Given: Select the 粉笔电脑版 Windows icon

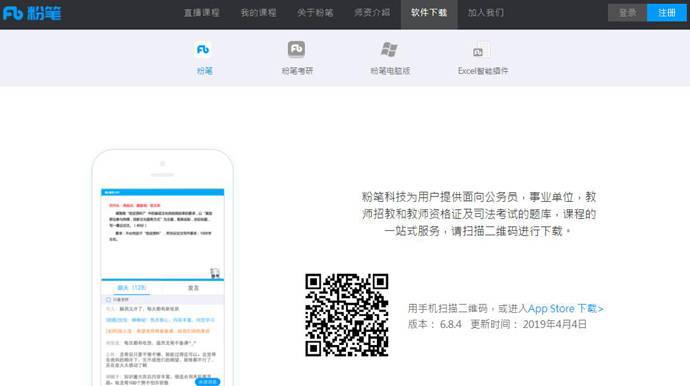Looking at the screenshot, I should [389, 49].
